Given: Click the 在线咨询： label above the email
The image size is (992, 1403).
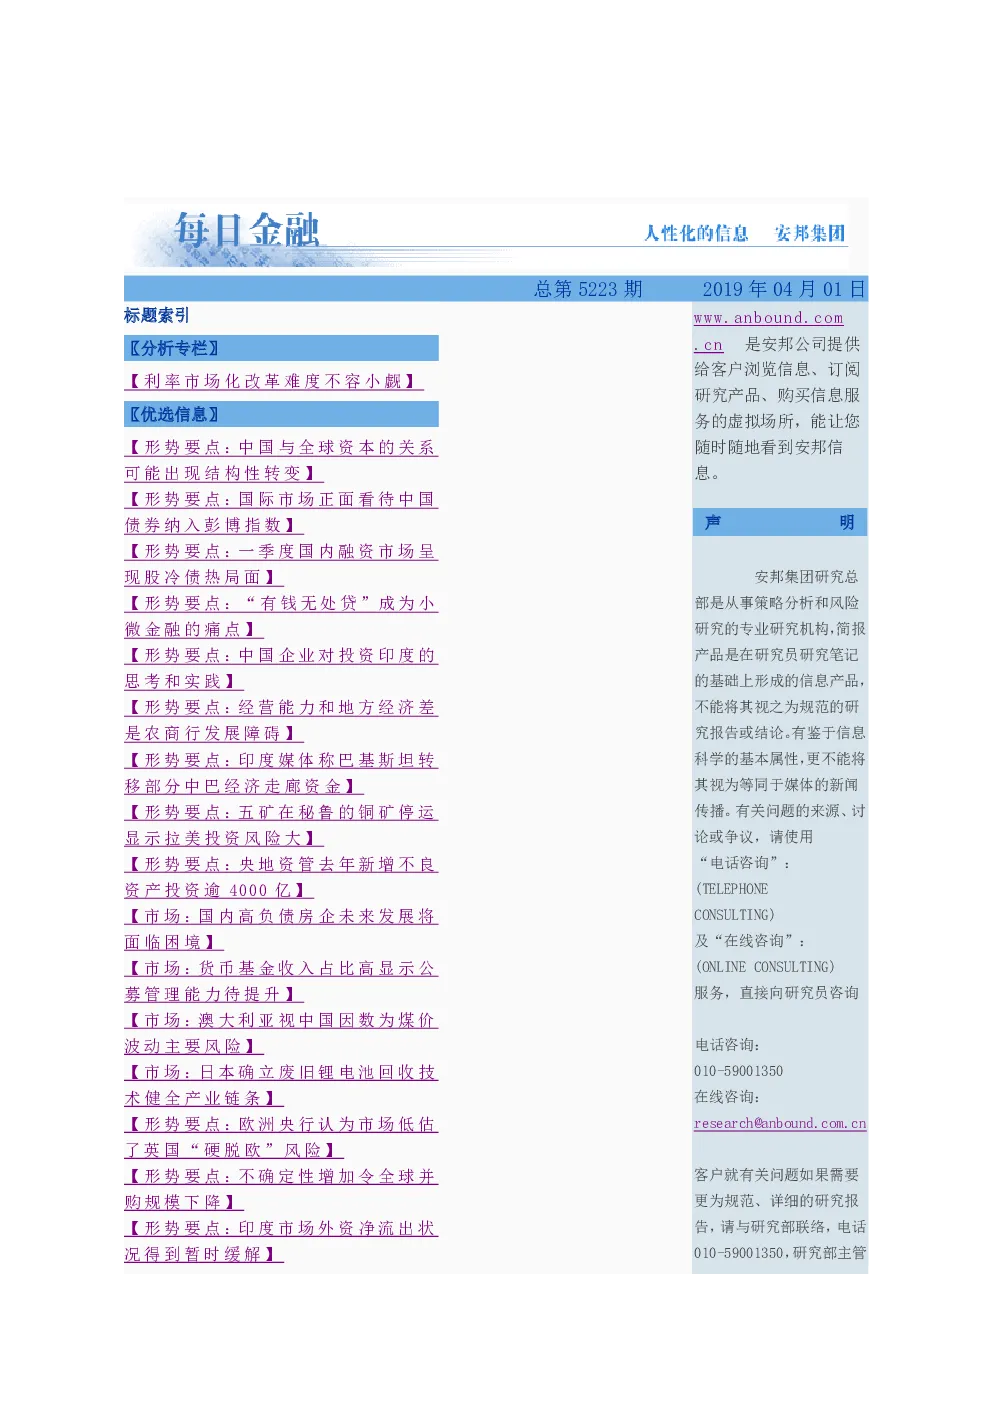Looking at the screenshot, I should point(728,1097).
